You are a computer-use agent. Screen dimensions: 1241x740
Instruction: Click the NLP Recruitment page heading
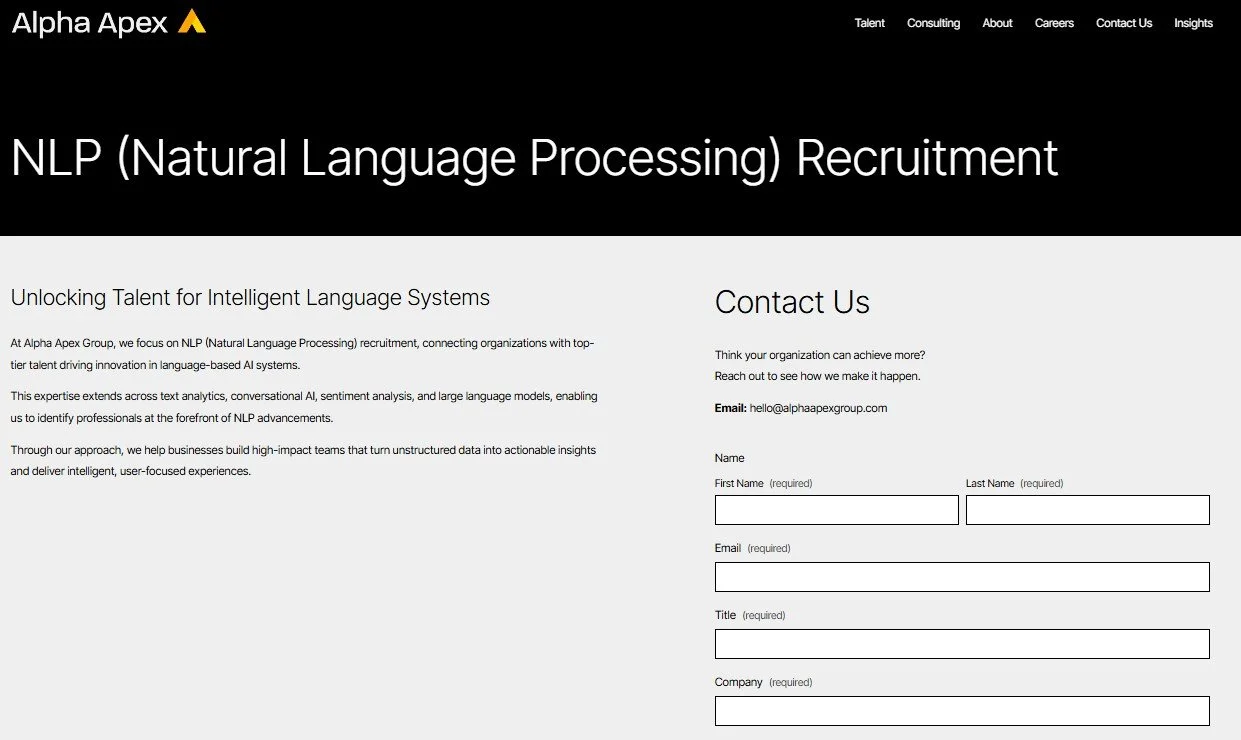534,158
